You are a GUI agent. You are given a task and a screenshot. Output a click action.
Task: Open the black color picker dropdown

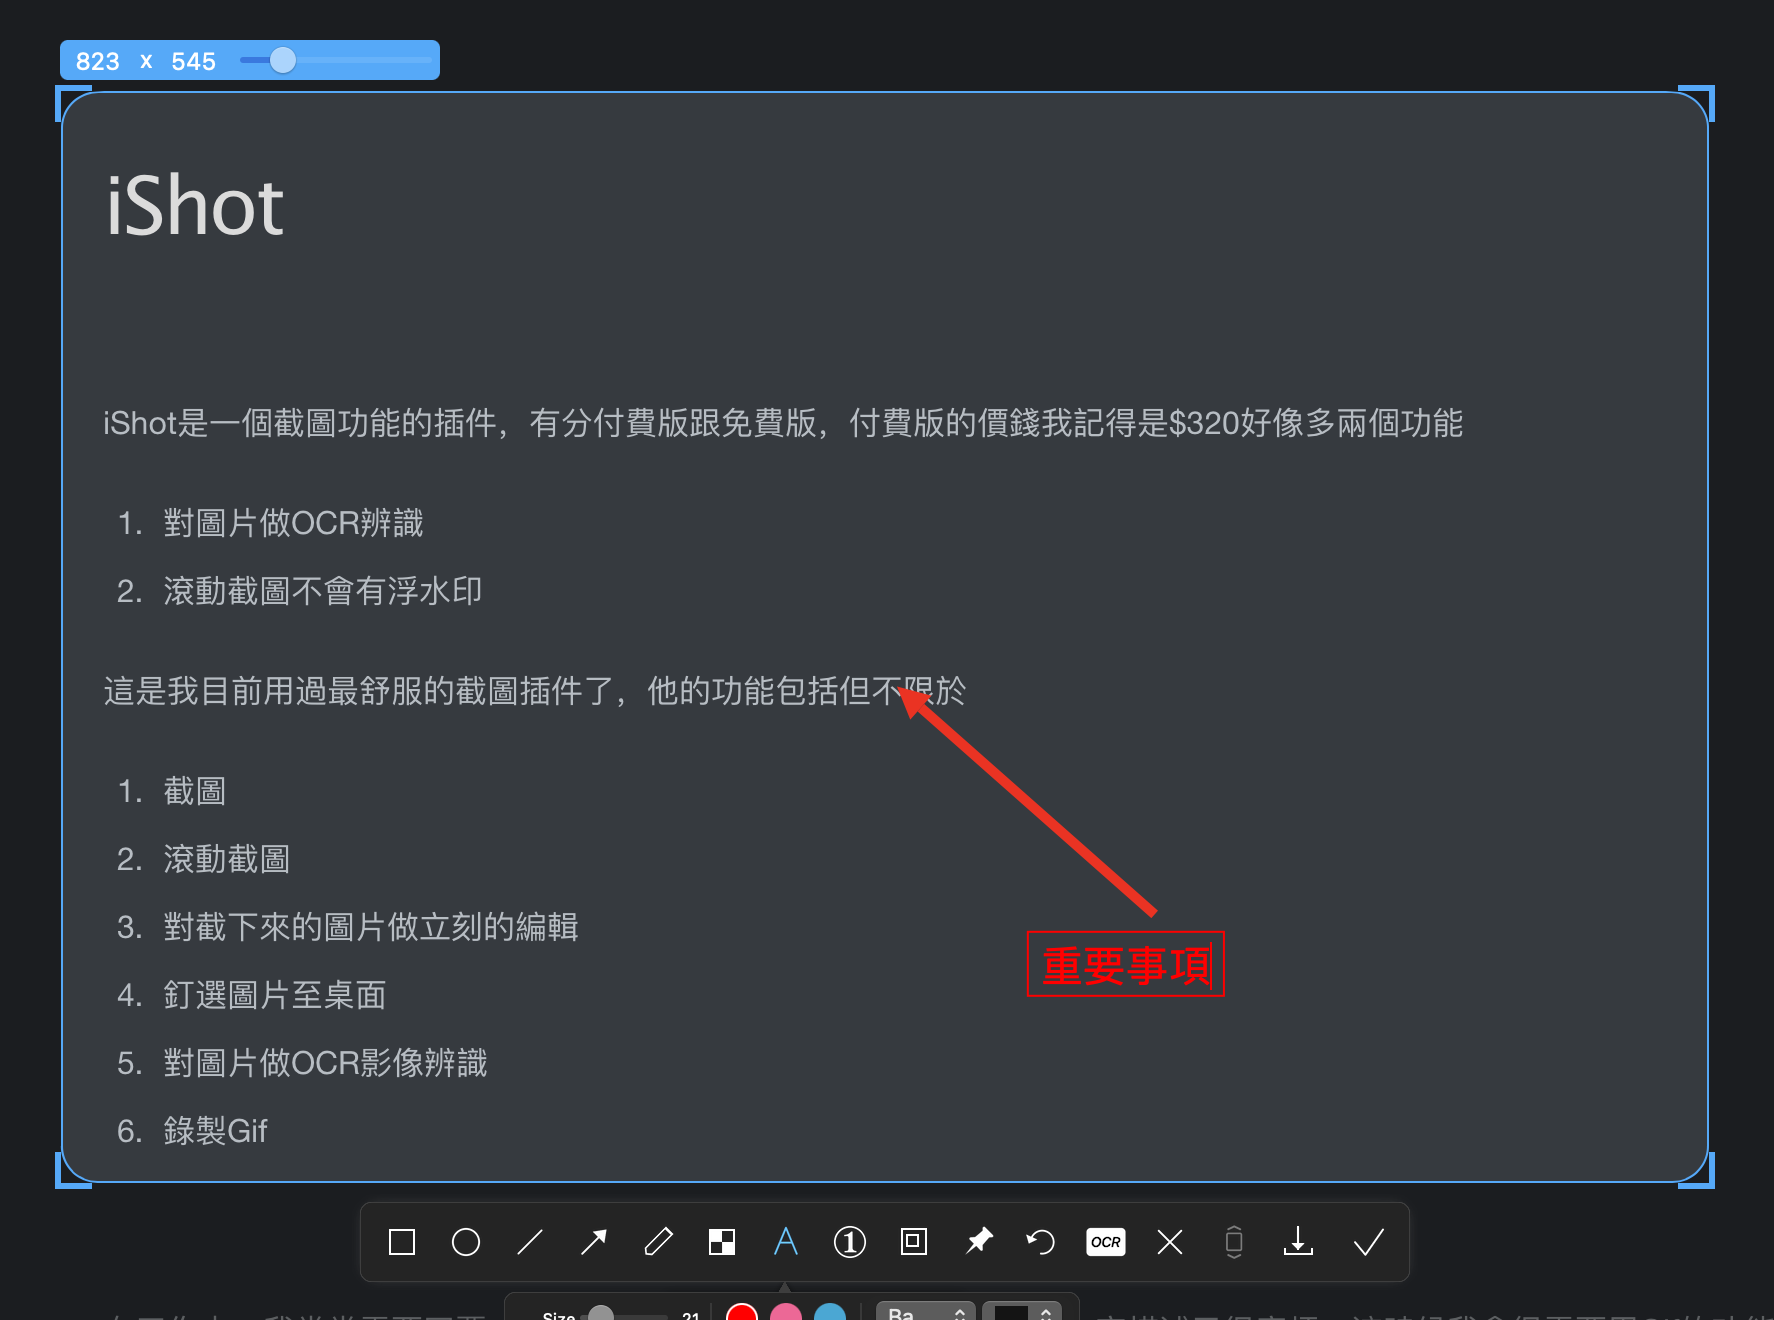pyautogui.click(x=1022, y=1312)
